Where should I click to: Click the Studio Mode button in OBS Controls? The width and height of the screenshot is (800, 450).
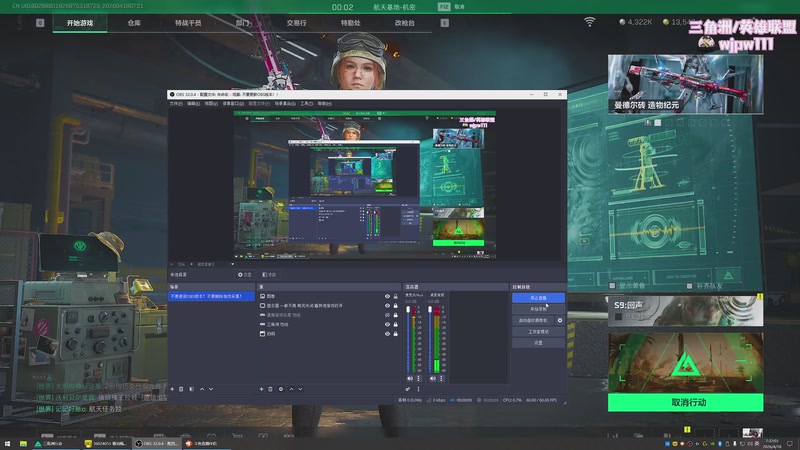[538, 332]
